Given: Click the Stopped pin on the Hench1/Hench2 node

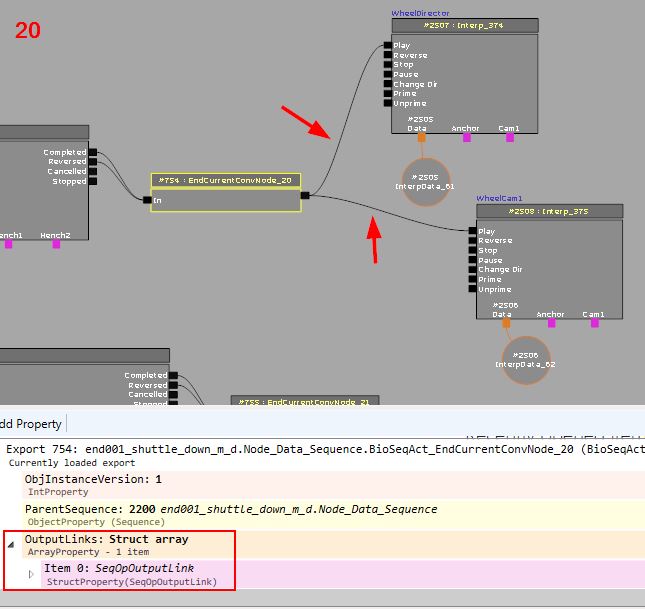Looking at the screenshot, I should pos(93,181).
